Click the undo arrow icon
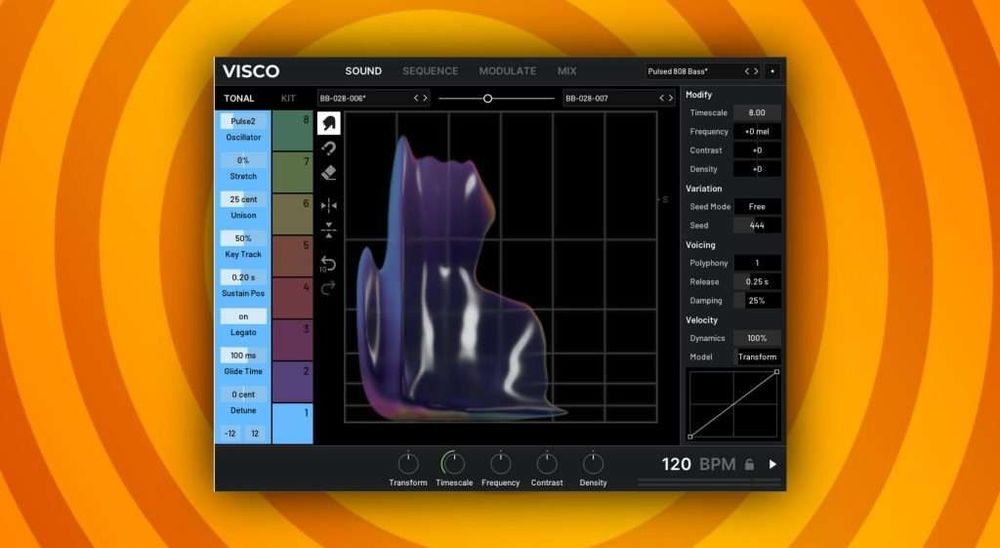Viewport: 1000px width, 548px height. coord(328,263)
